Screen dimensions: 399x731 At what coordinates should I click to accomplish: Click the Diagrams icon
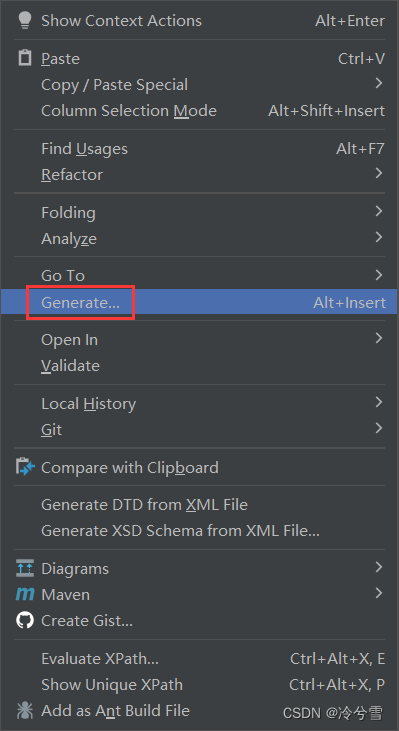tap(25, 568)
